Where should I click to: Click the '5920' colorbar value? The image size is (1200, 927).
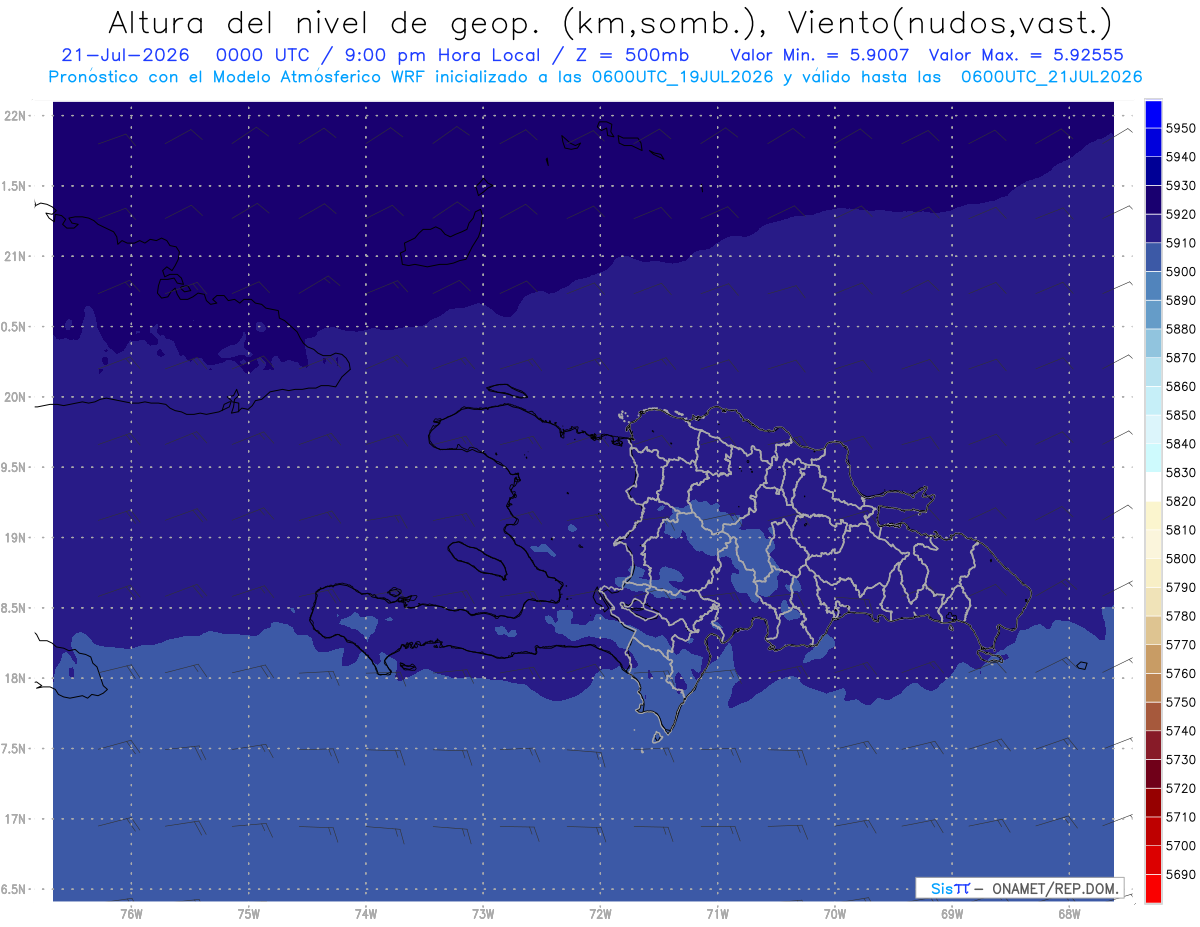pyautogui.click(x=1181, y=214)
